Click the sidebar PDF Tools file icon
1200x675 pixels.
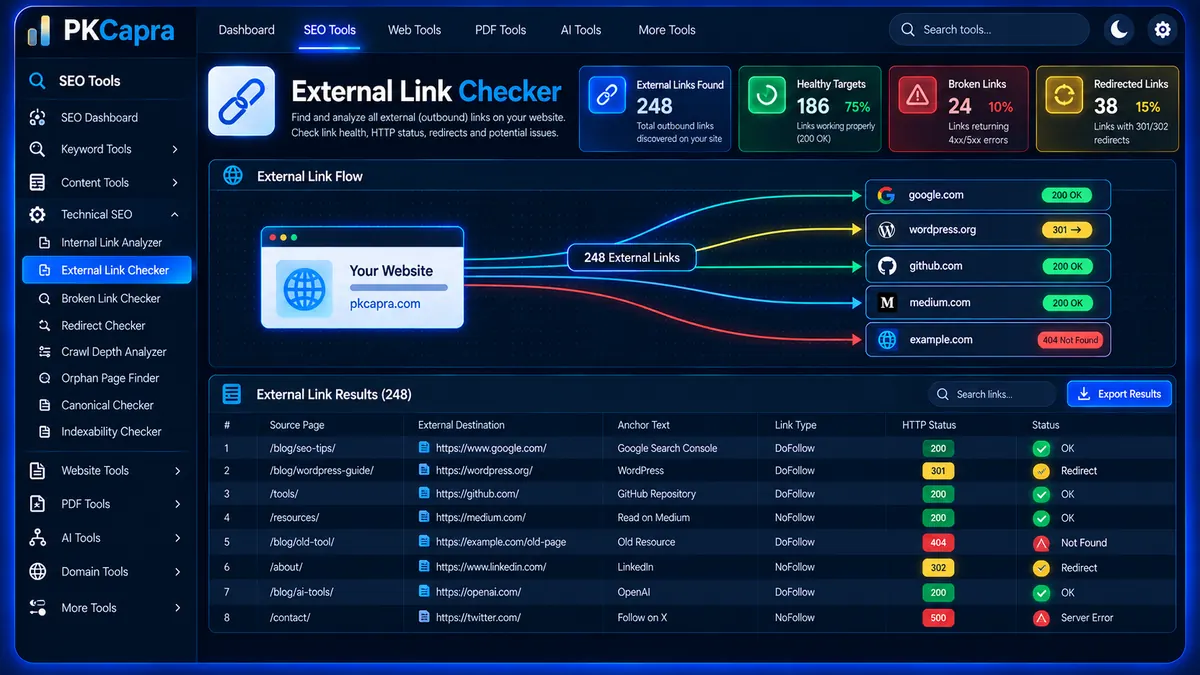38,504
